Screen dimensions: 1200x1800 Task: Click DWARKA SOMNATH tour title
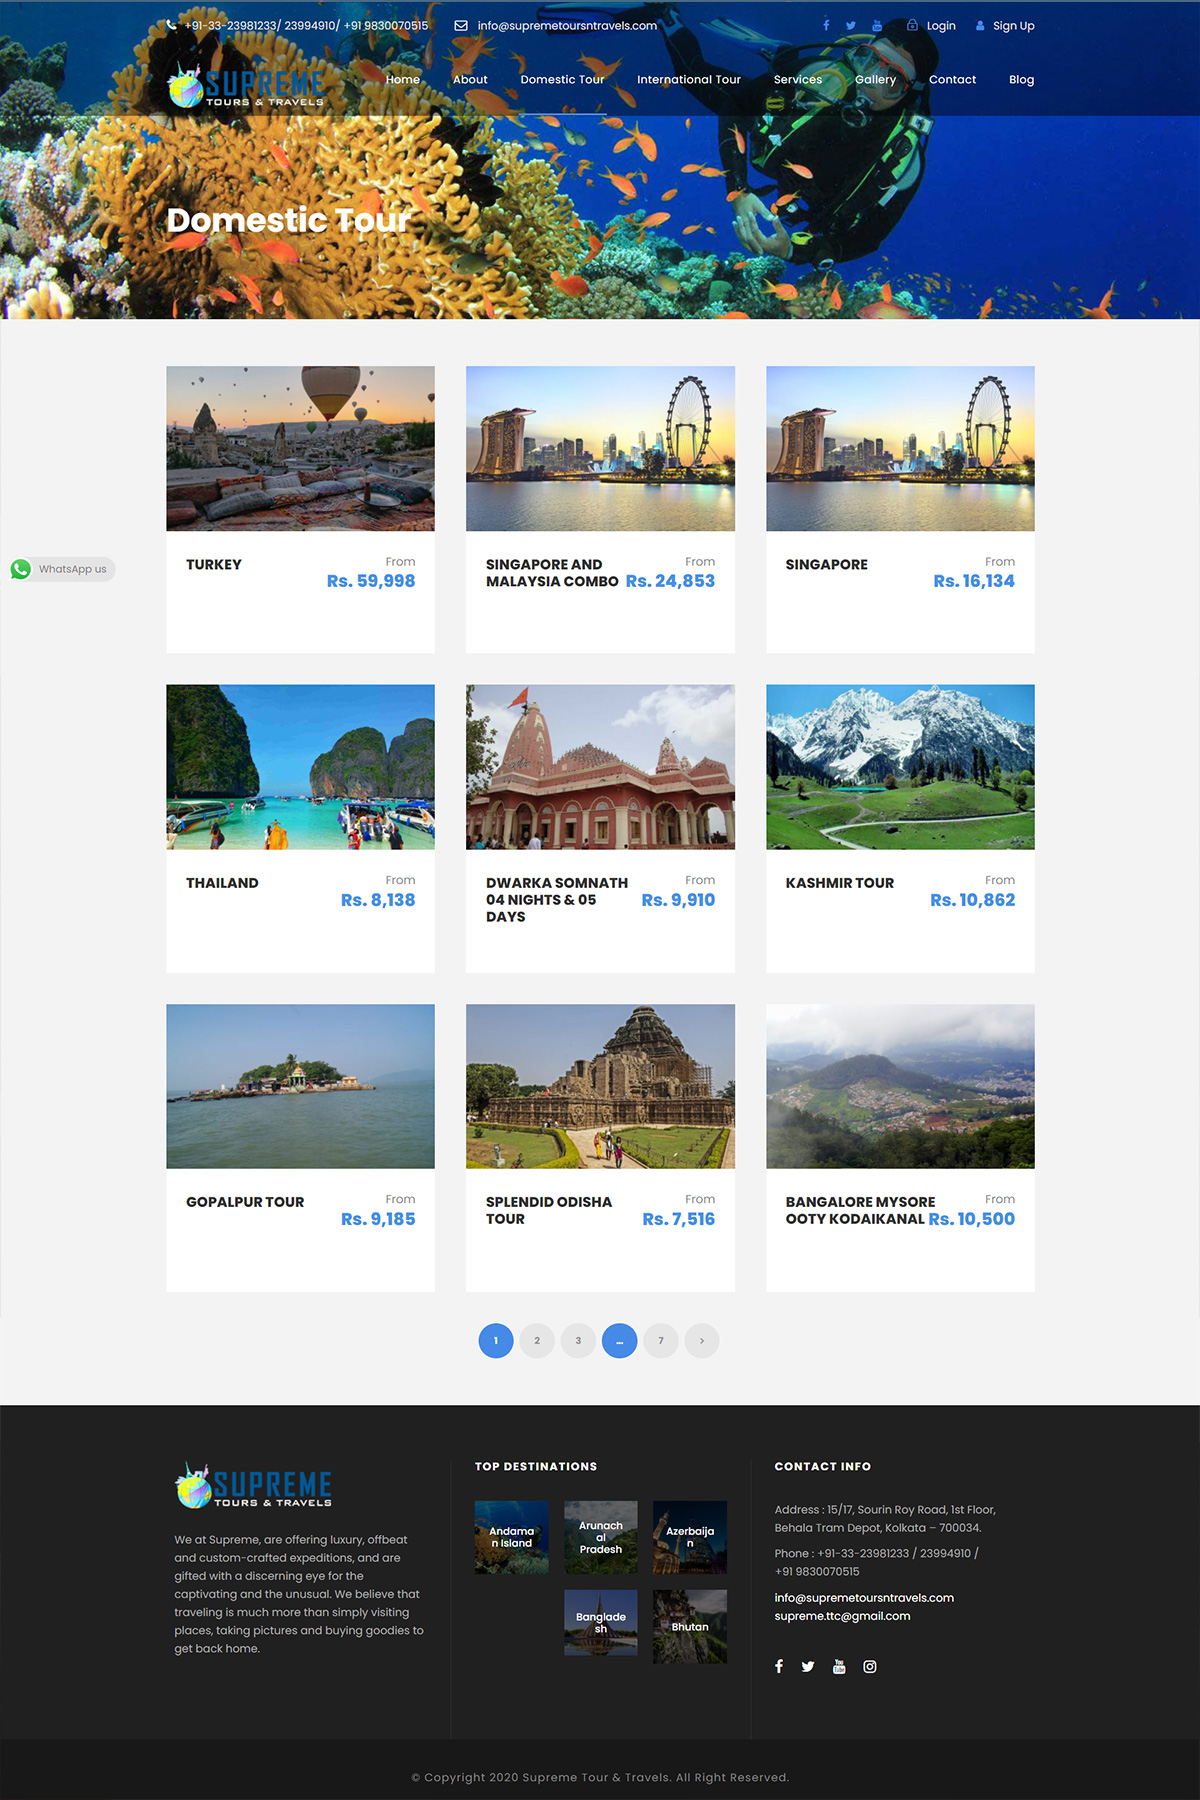pos(557,900)
